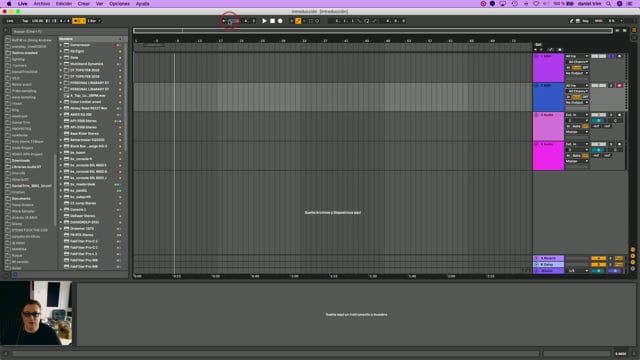Expand the Gate device in browser
The width and height of the screenshot is (640, 360).
61,58
